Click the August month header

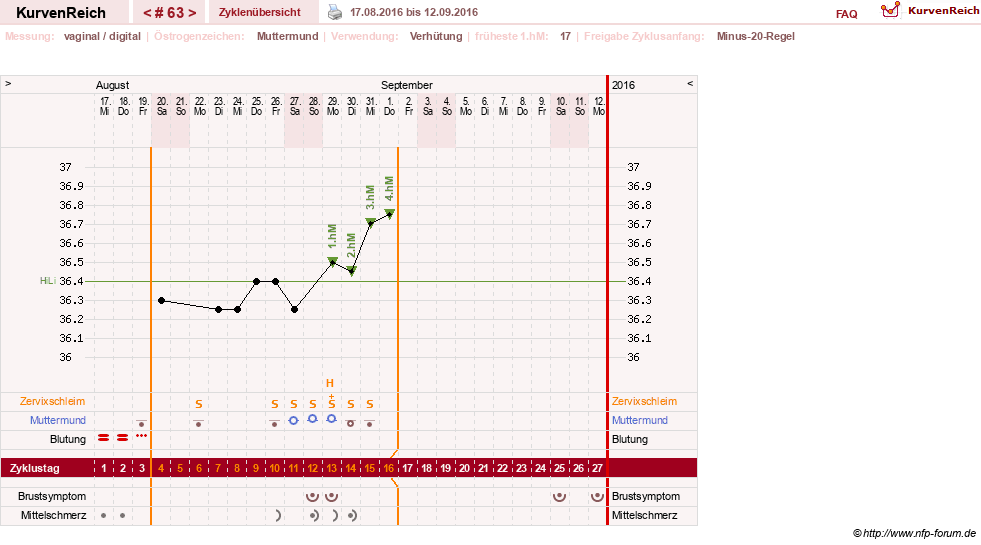[x=113, y=85]
